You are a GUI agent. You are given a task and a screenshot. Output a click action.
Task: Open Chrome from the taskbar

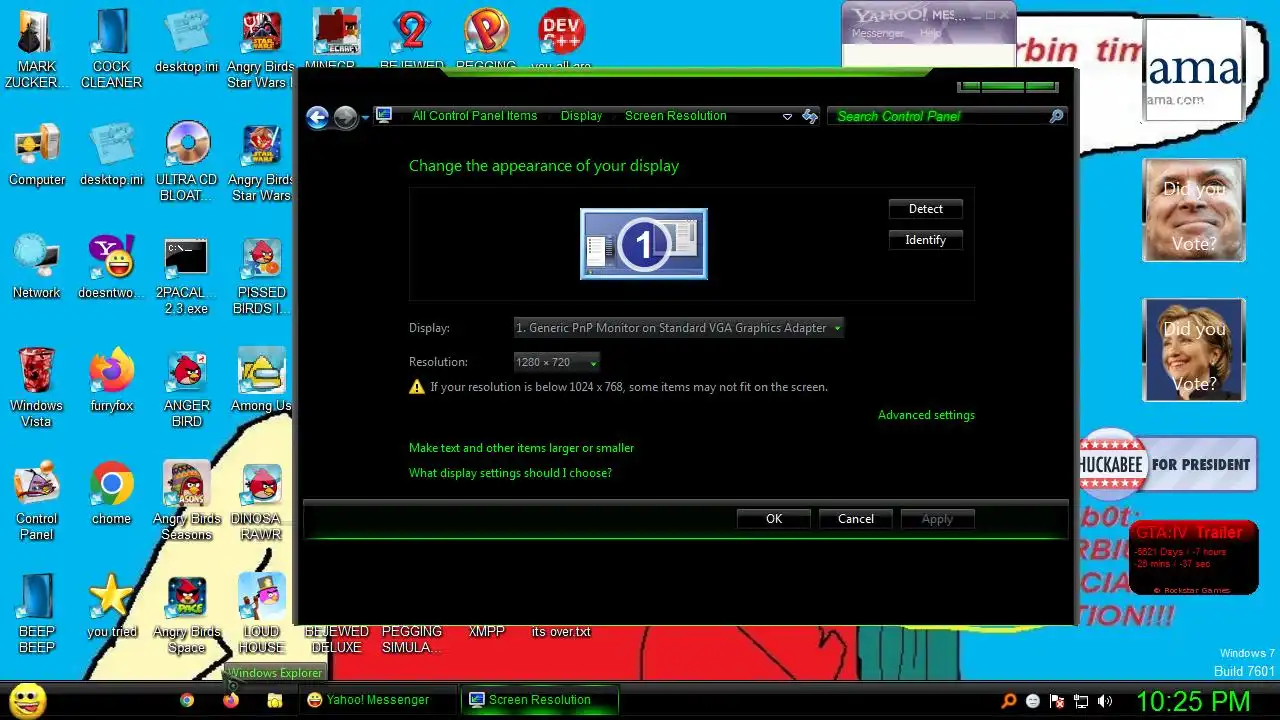click(187, 700)
